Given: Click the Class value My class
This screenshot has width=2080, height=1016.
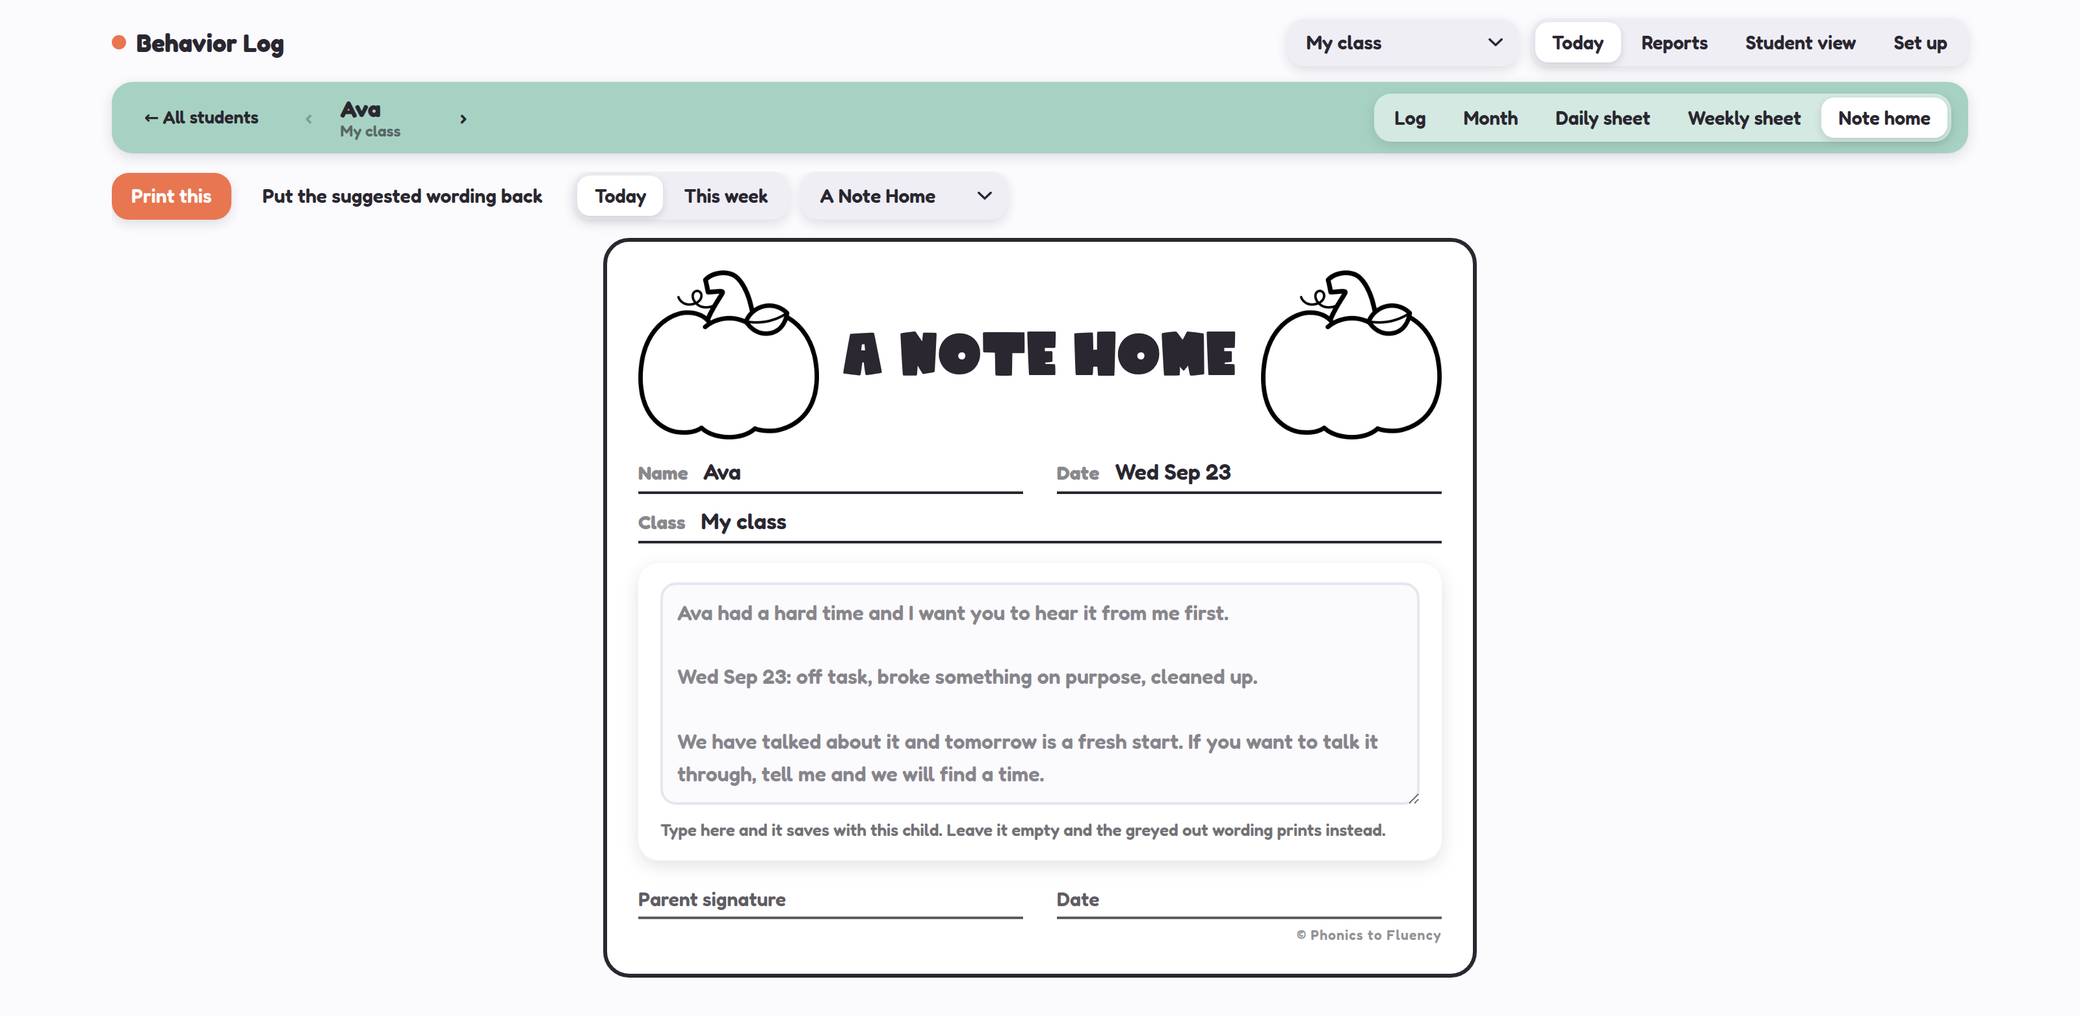Looking at the screenshot, I should [x=743, y=522].
